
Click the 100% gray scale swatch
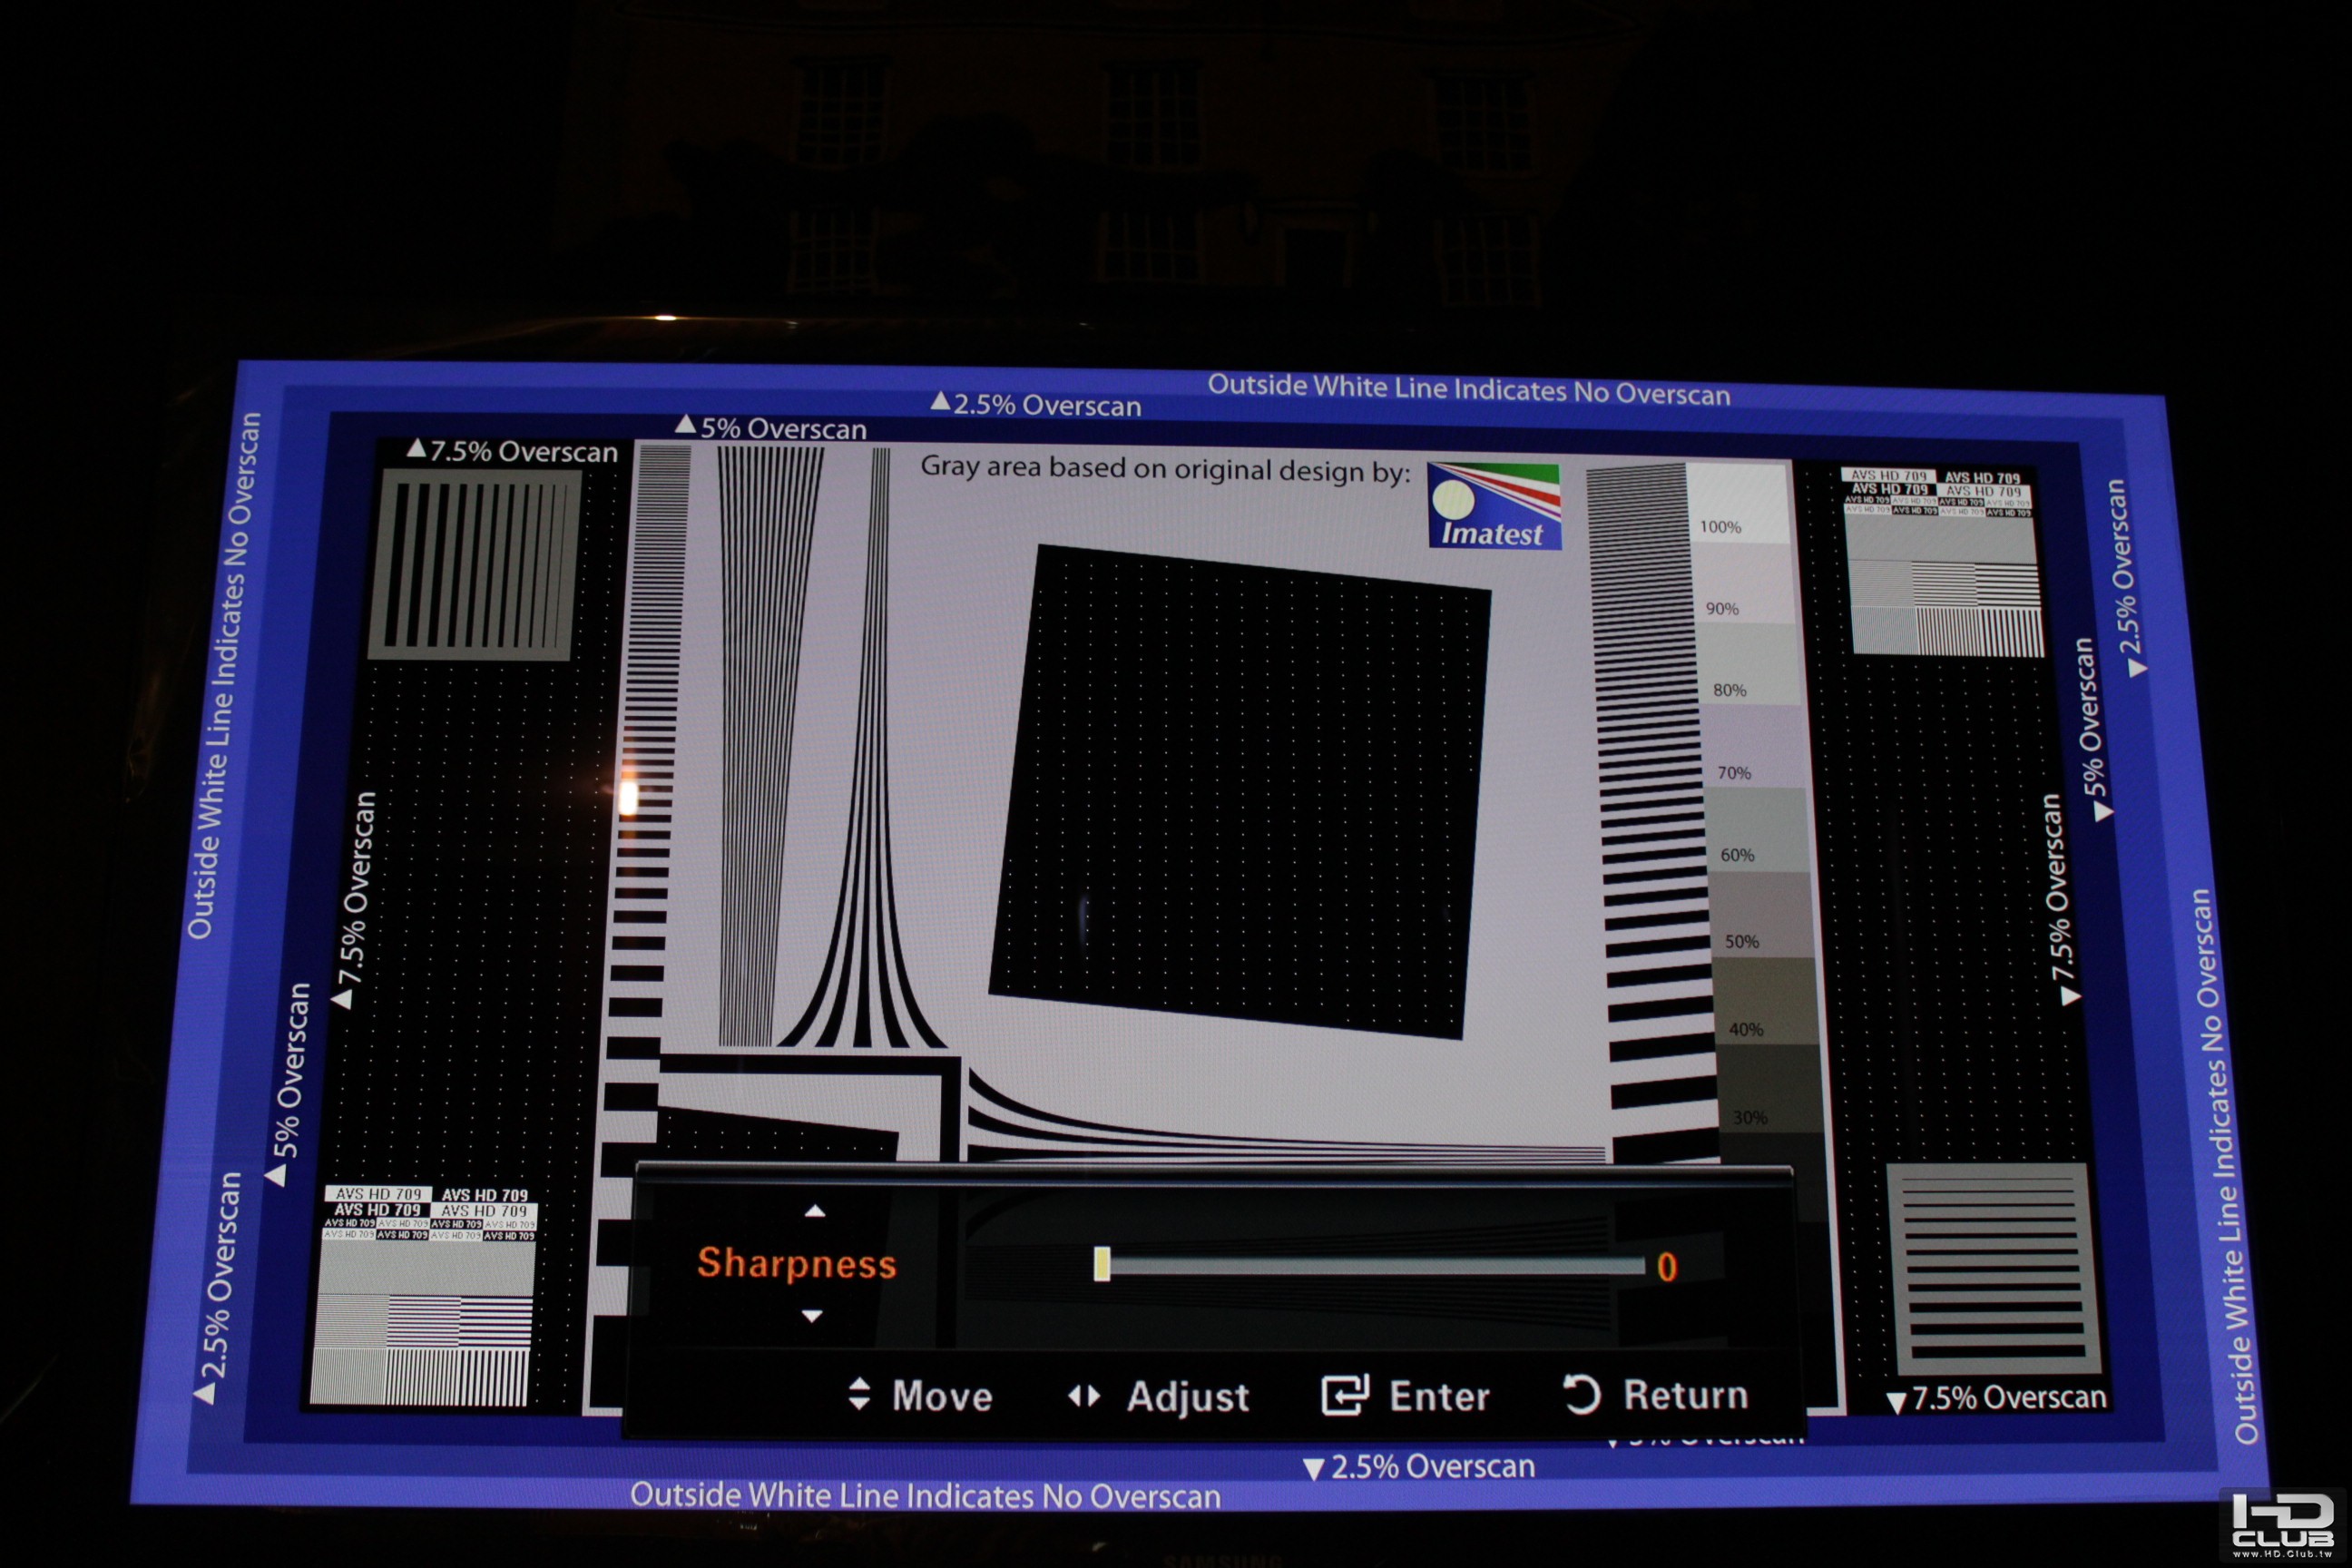(1738, 503)
